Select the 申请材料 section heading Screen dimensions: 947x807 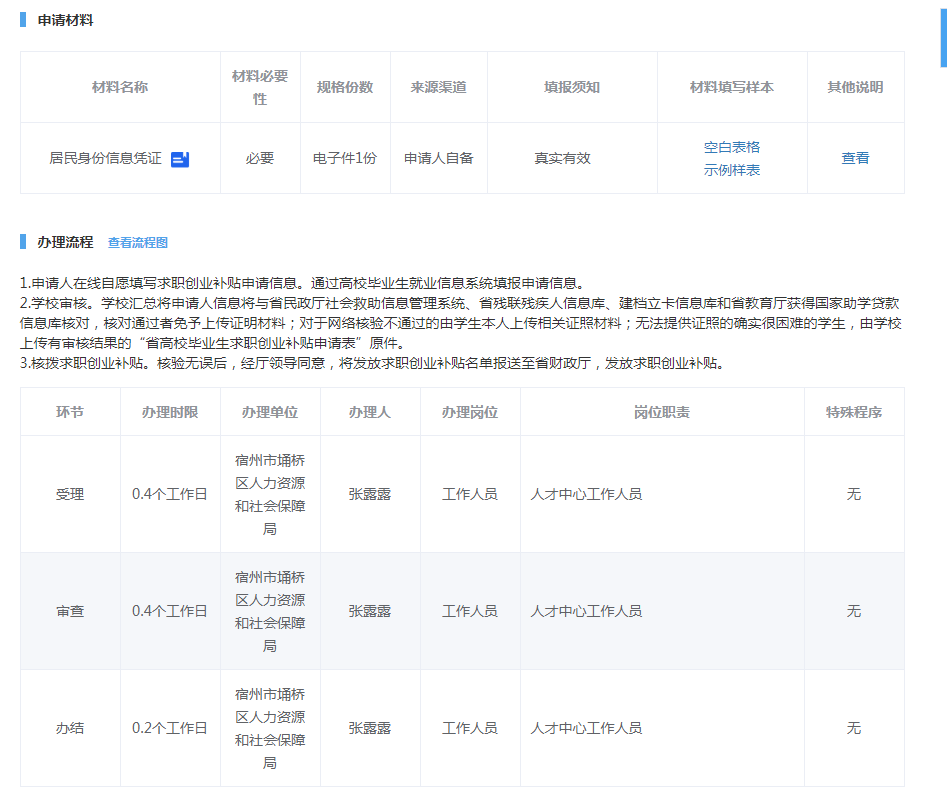click(x=65, y=20)
